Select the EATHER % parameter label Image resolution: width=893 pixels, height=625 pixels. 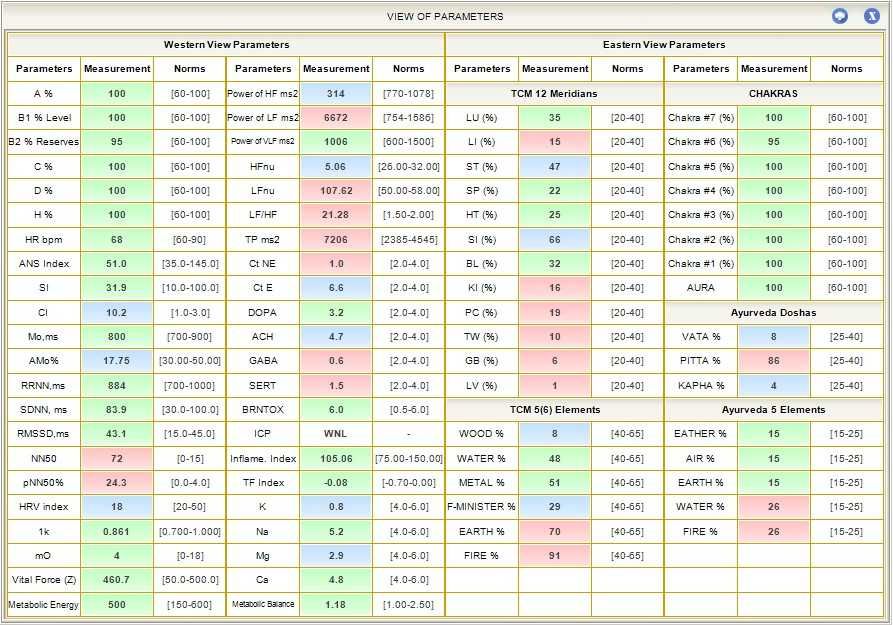tap(701, 434)
